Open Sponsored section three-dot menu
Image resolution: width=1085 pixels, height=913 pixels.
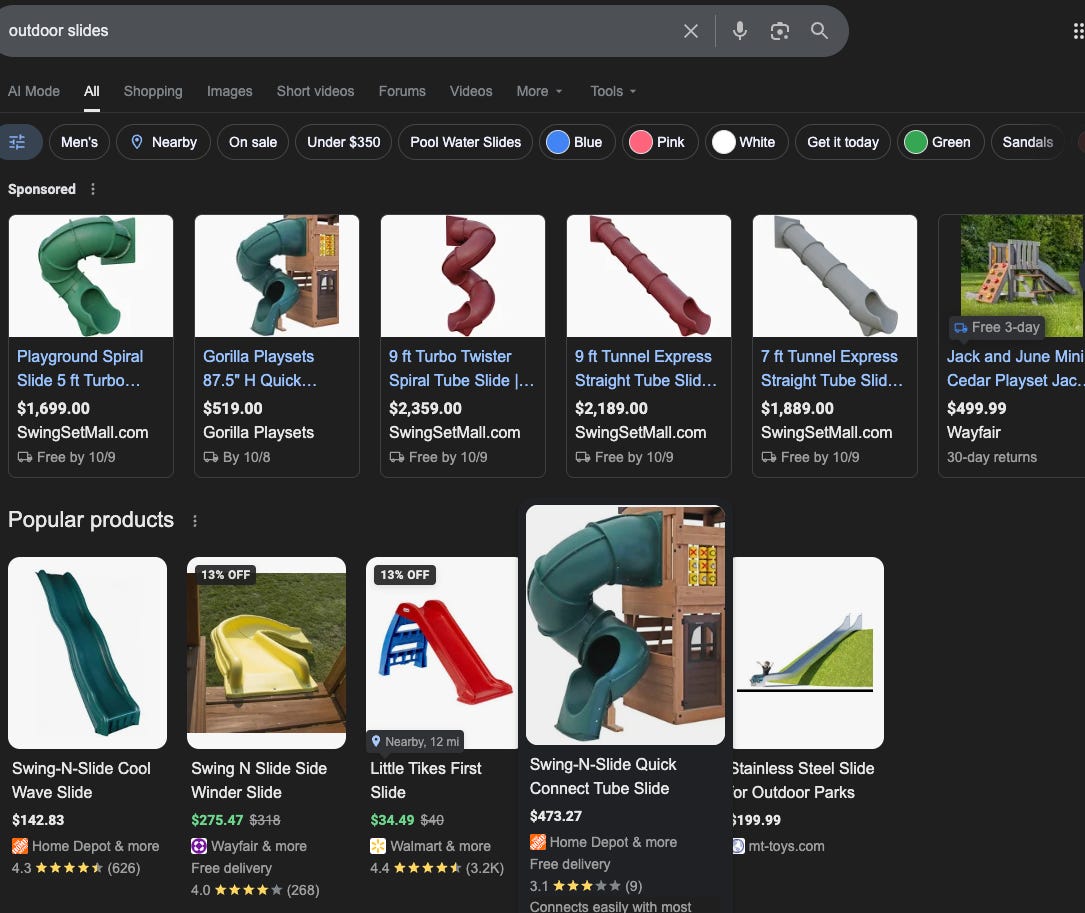pyautogui.click(x=93, y=189)
